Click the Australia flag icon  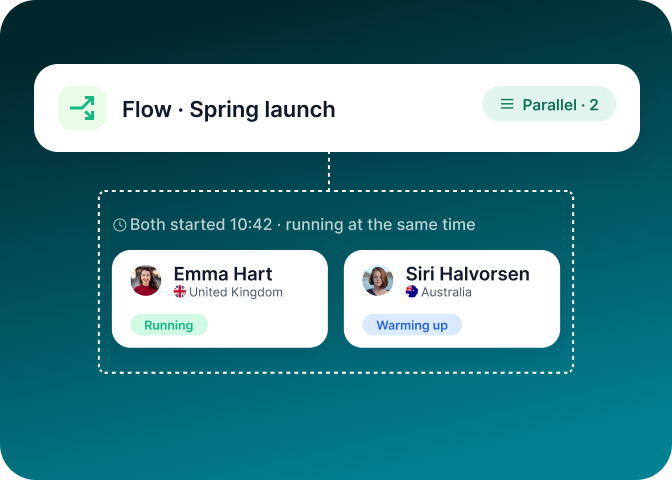tap(412, 292)
